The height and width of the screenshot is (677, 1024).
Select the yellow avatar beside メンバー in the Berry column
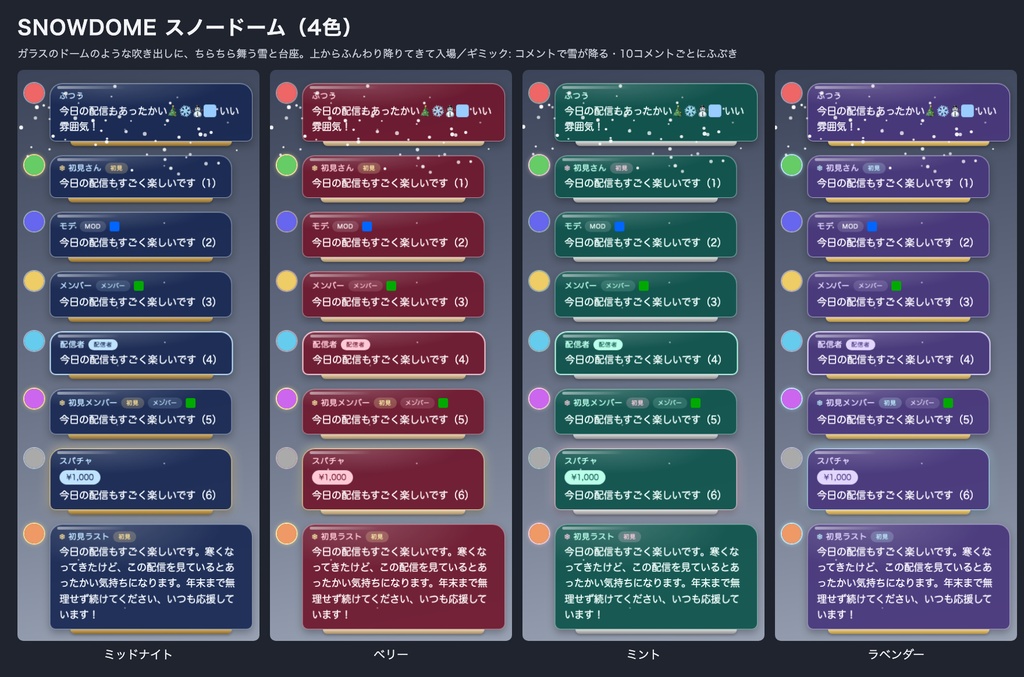[x=287, y=281]
